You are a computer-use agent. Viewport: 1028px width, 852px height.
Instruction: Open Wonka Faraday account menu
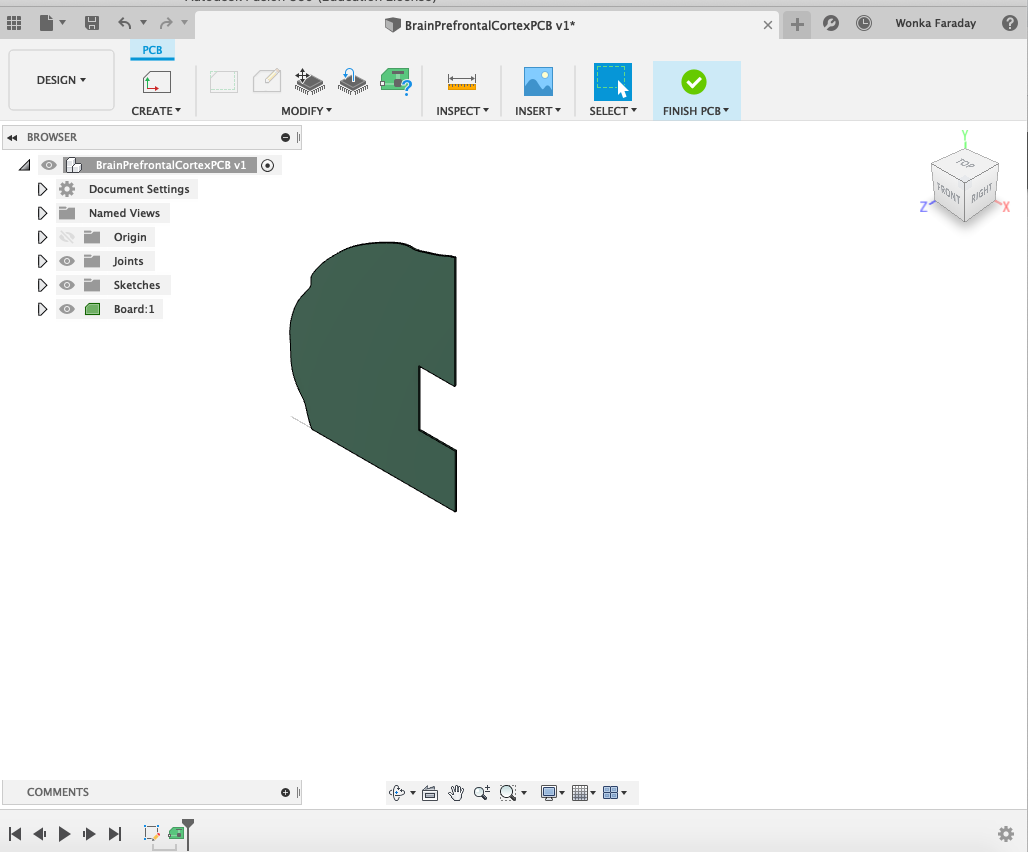[936, 24]
